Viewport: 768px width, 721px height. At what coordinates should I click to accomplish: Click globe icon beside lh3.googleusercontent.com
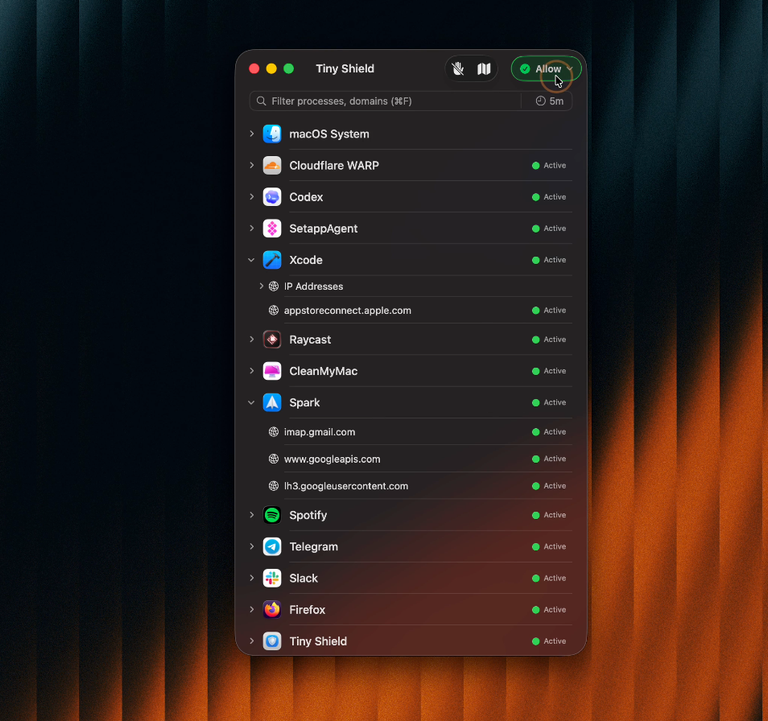click(274, 486)
